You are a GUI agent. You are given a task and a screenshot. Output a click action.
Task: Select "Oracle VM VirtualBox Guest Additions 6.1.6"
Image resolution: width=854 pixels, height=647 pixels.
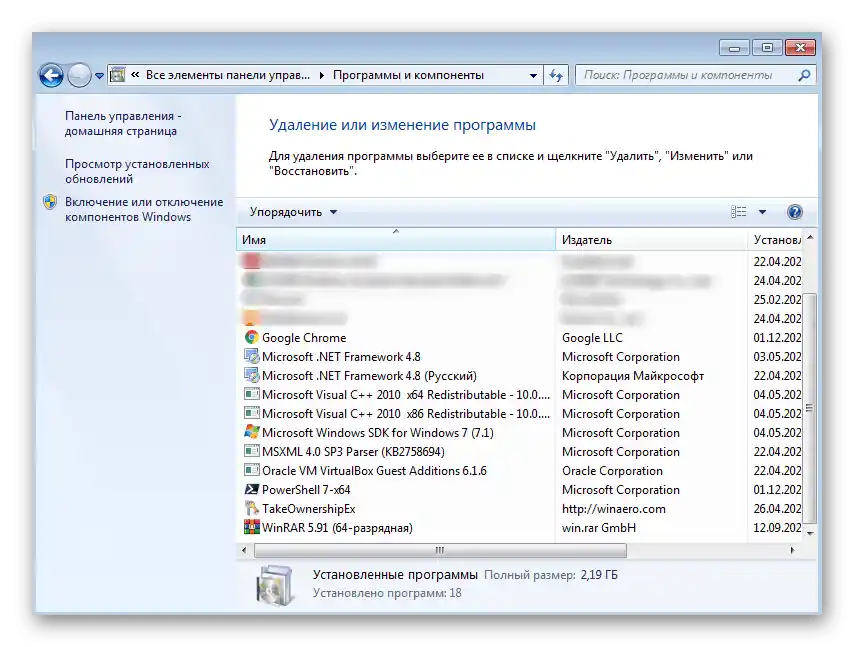coord(519,471)
